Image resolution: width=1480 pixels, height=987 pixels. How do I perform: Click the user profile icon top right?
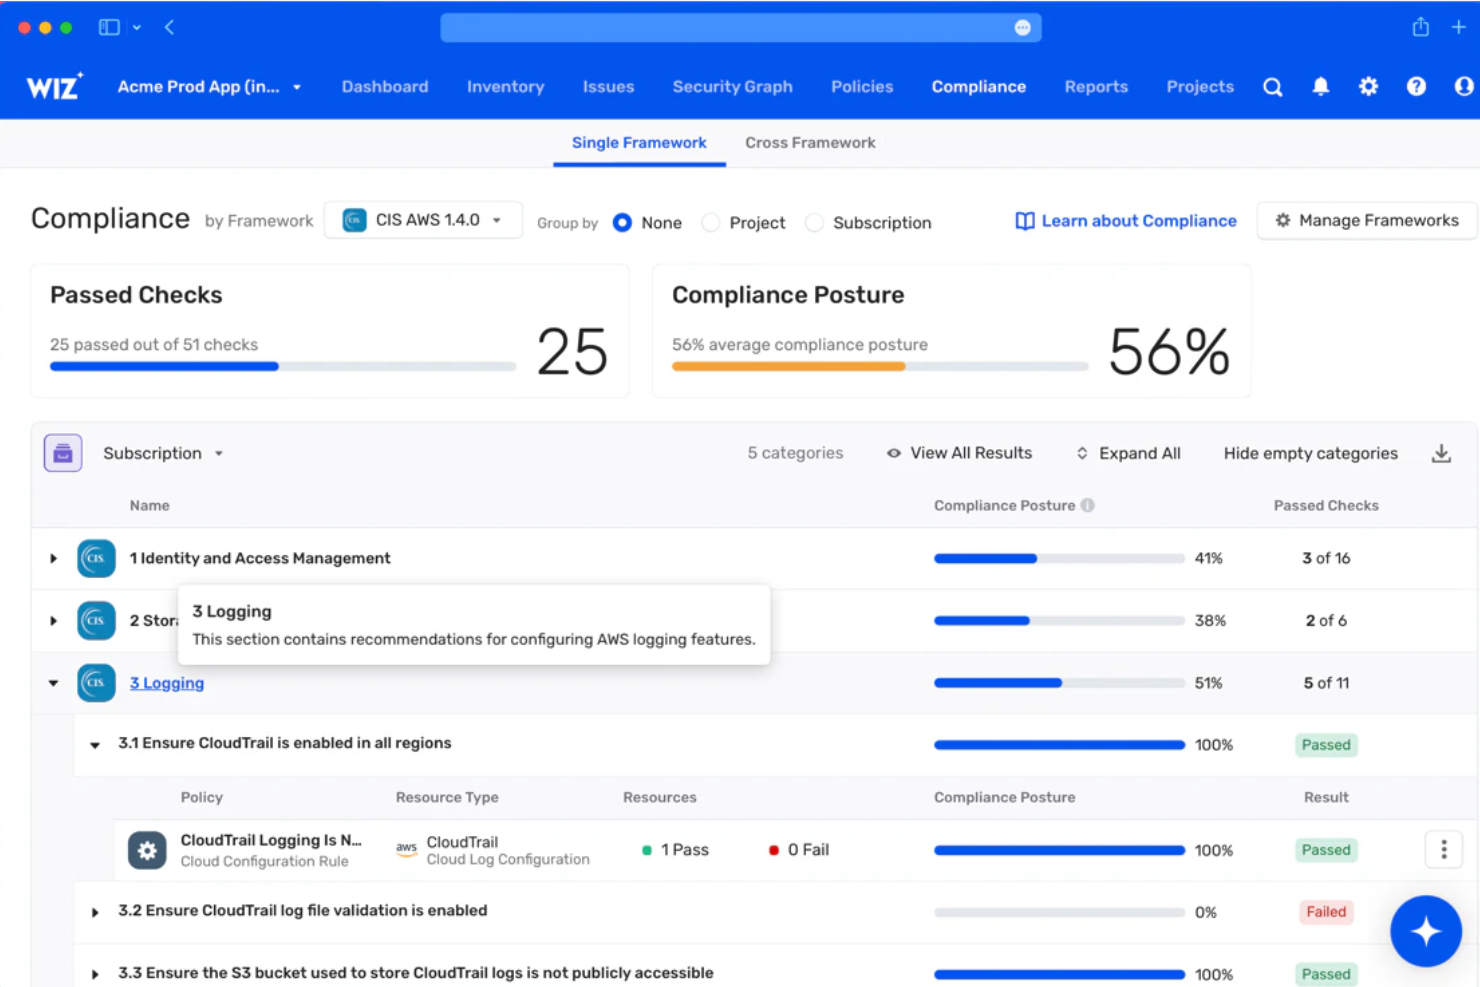coord(1462,87)
